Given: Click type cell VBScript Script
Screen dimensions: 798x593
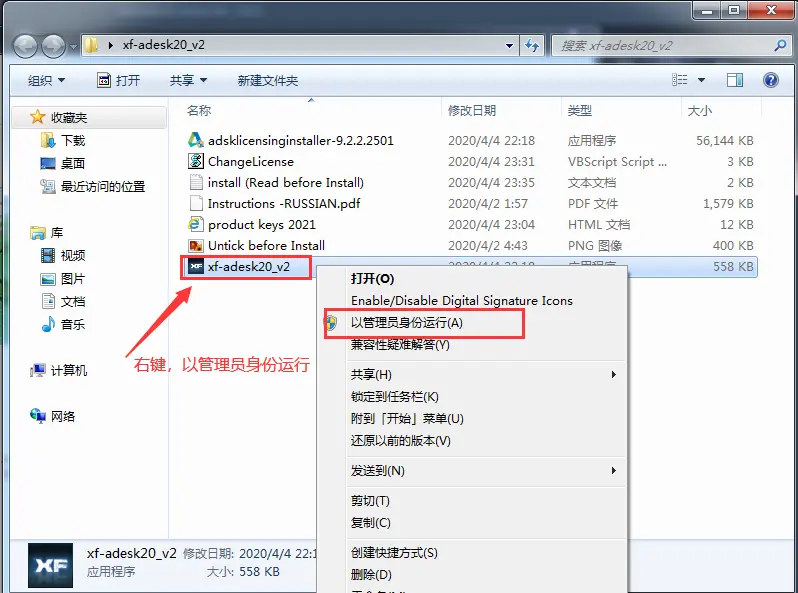Looking at the screenshot, I should coord(617,162).
